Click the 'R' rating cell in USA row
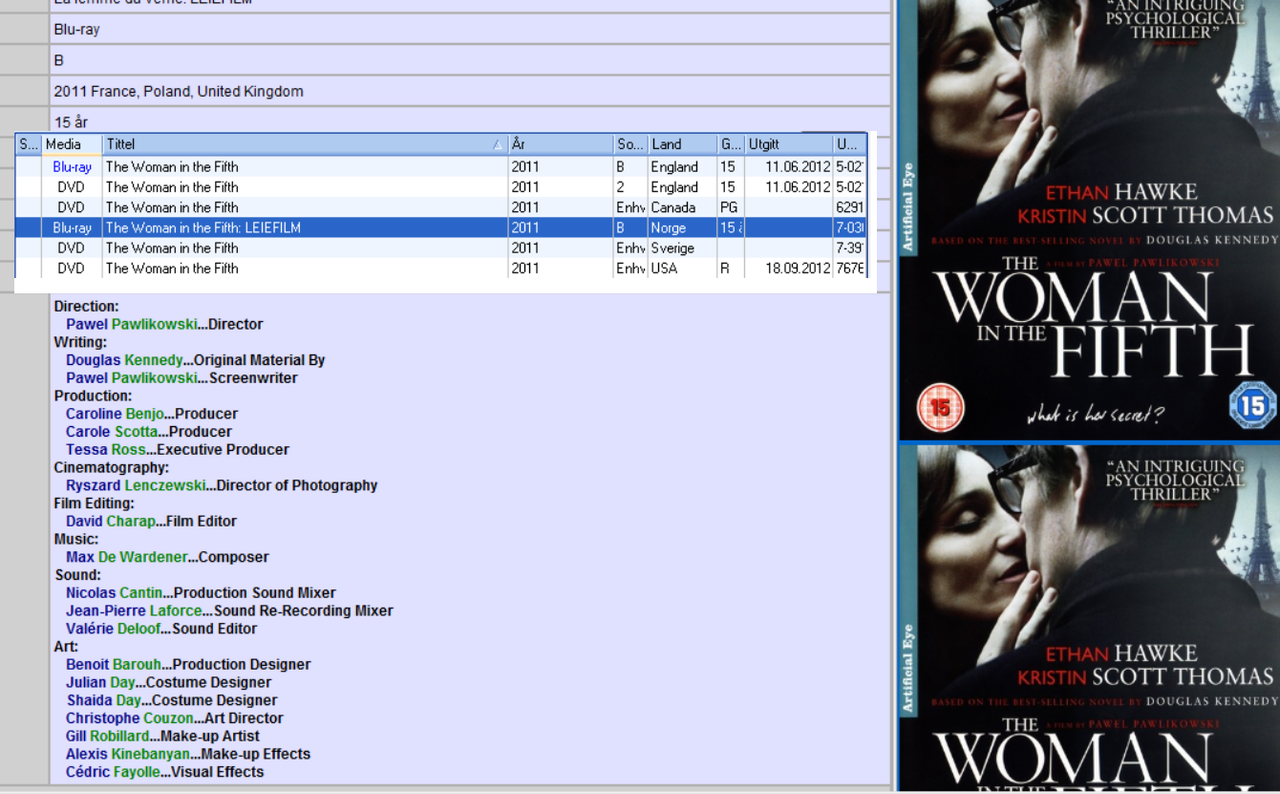Screen dimensions: 1280x794 pos(731,268)
